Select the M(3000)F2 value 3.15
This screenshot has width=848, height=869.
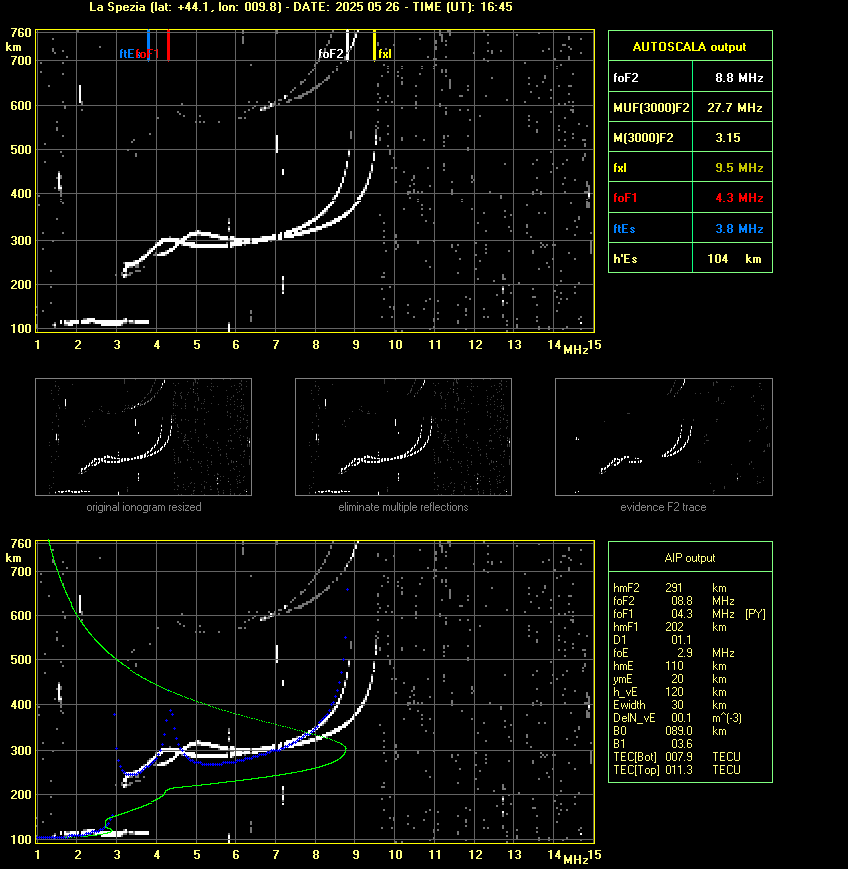(728, 137)
